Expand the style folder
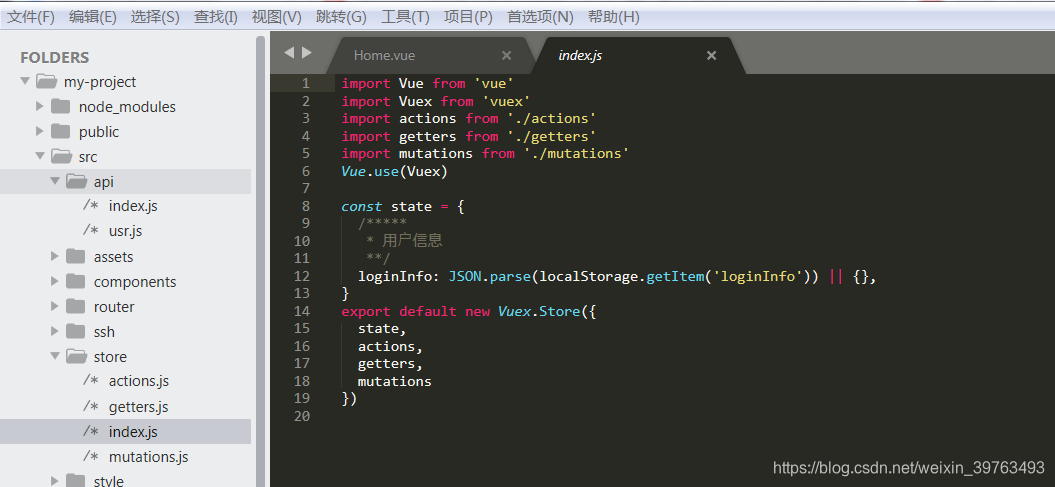 pos(55,480)
